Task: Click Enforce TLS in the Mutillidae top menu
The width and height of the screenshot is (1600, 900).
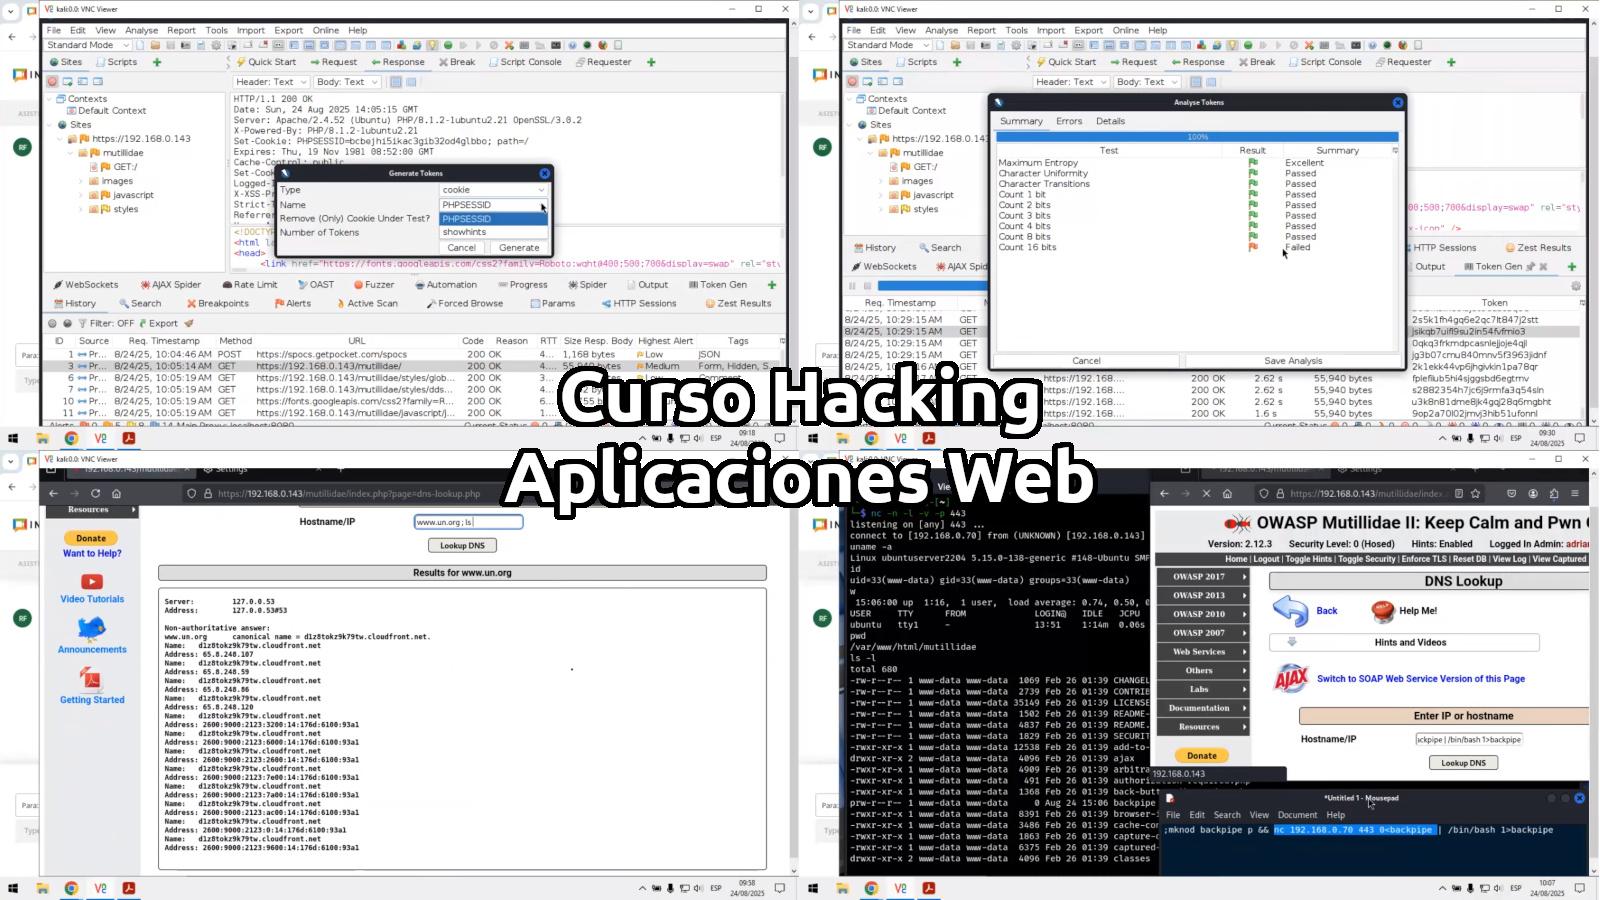Action: [1424, 559]
